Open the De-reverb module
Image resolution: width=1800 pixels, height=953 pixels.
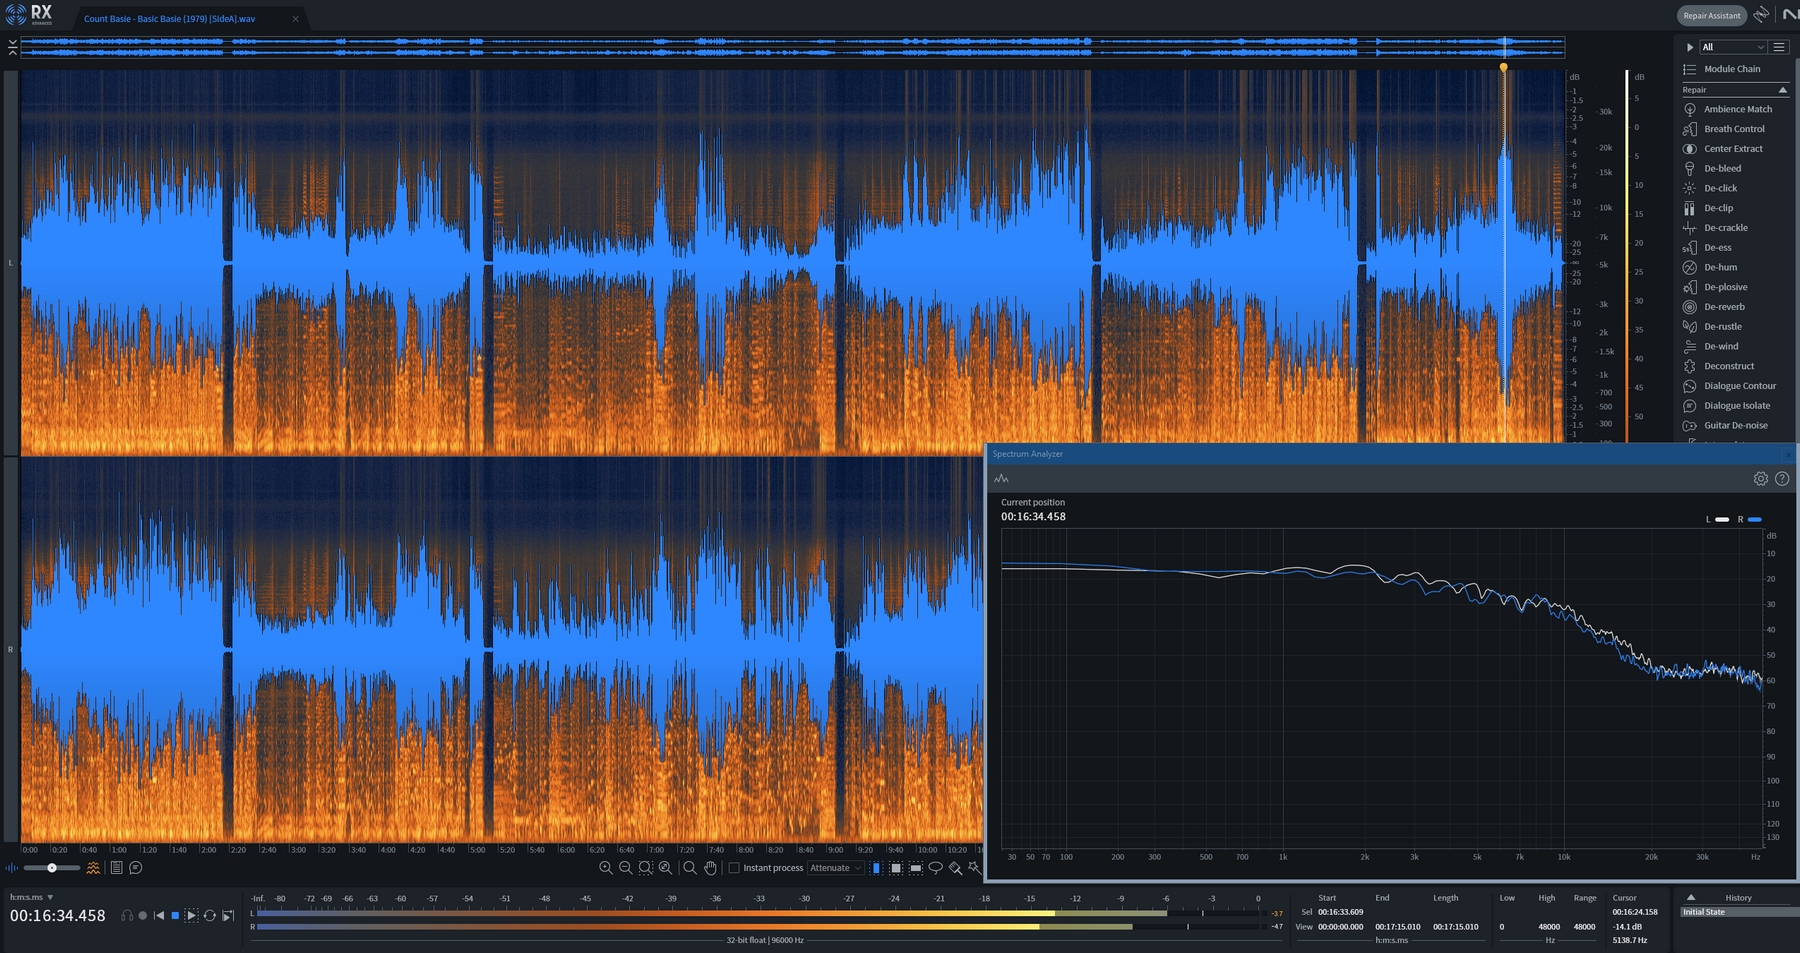click(1723, 307)
